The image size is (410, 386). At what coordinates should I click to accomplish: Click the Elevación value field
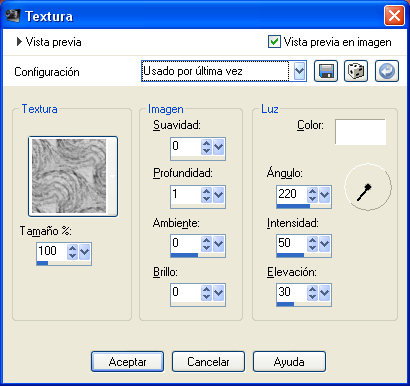(x=291, y=293)
